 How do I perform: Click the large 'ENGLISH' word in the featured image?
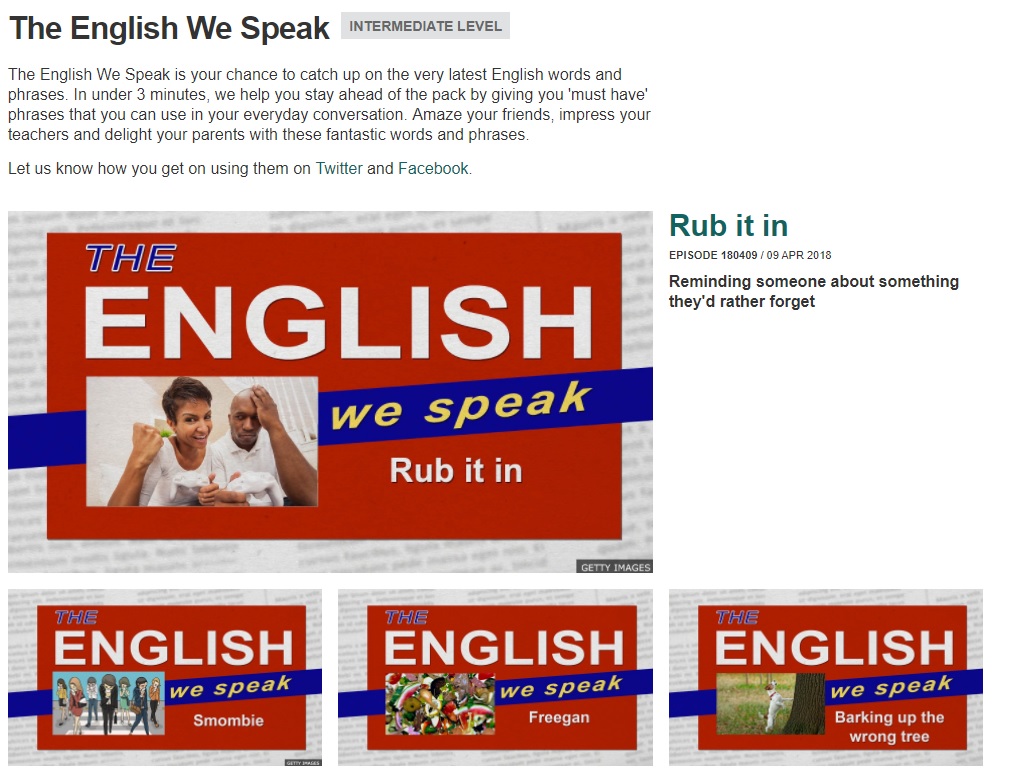pos(340,323)
